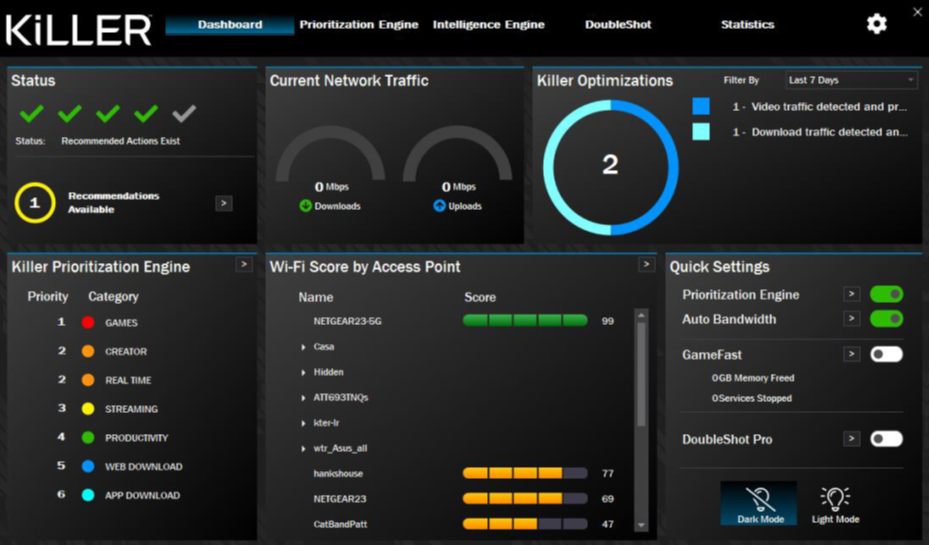Click the Wi-Fi list scroll-up arrow
This screenshot has height=545, width=929.
641,315
